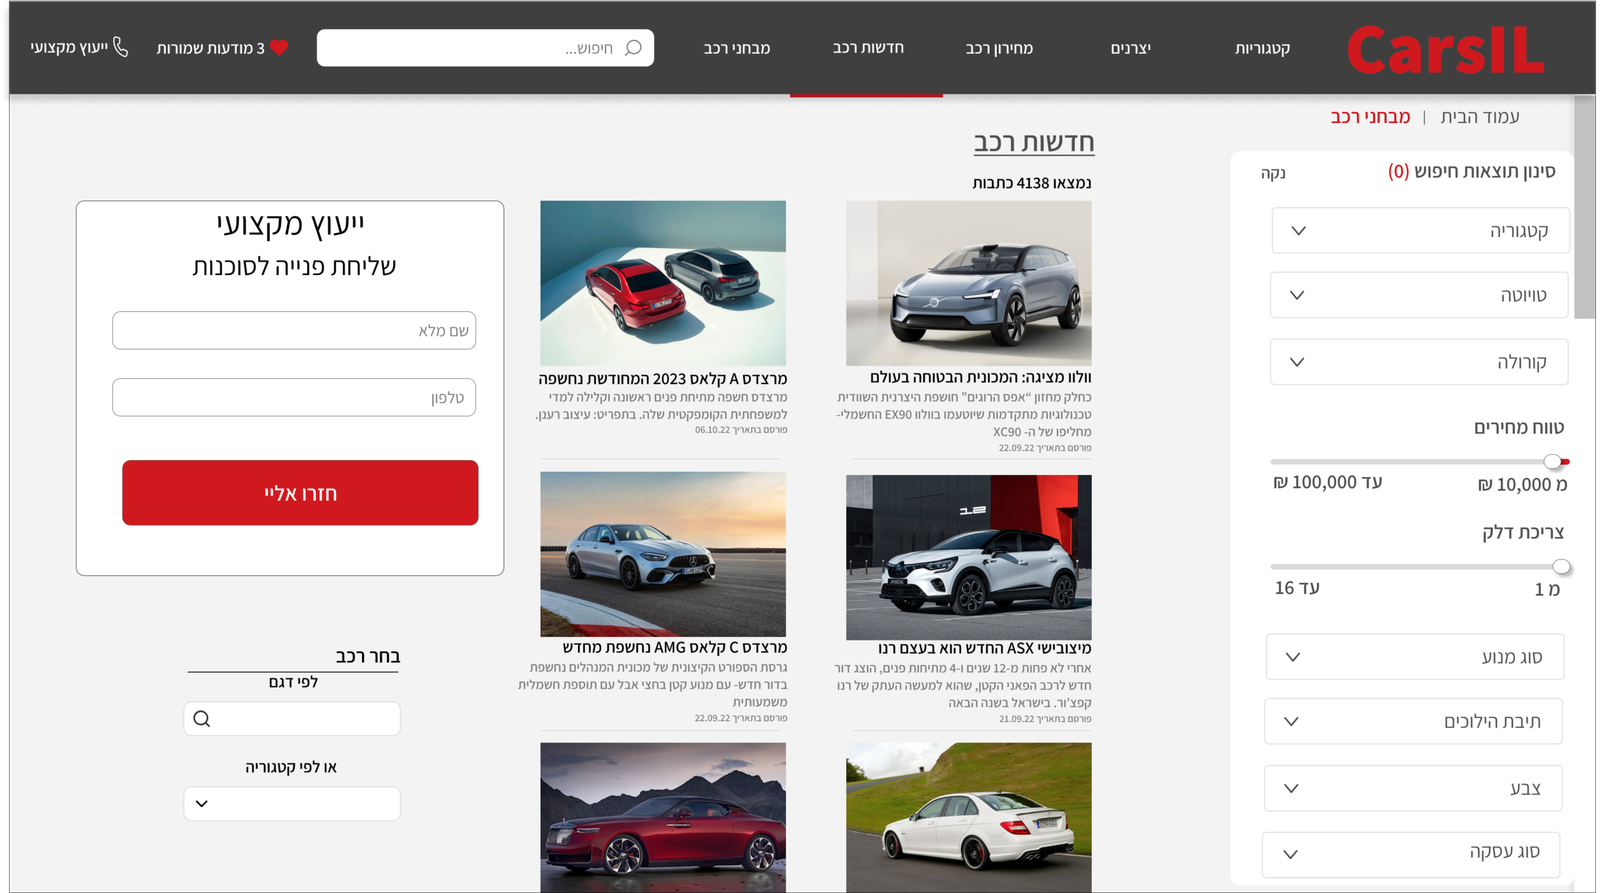Open the Volvo safest car article thumbnail
This screenshot has height=893, width=1600.
[969, 283]
